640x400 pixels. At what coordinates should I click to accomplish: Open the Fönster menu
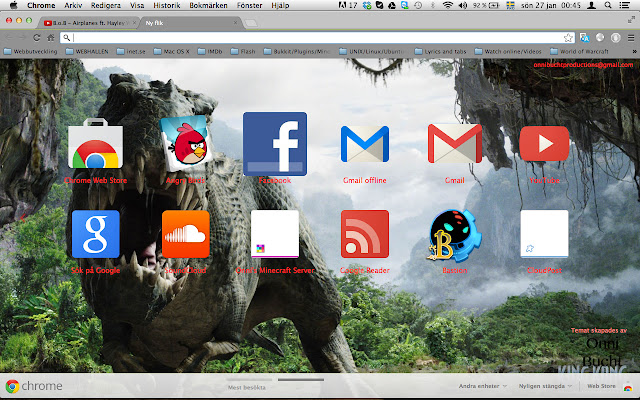coord(249,5)
